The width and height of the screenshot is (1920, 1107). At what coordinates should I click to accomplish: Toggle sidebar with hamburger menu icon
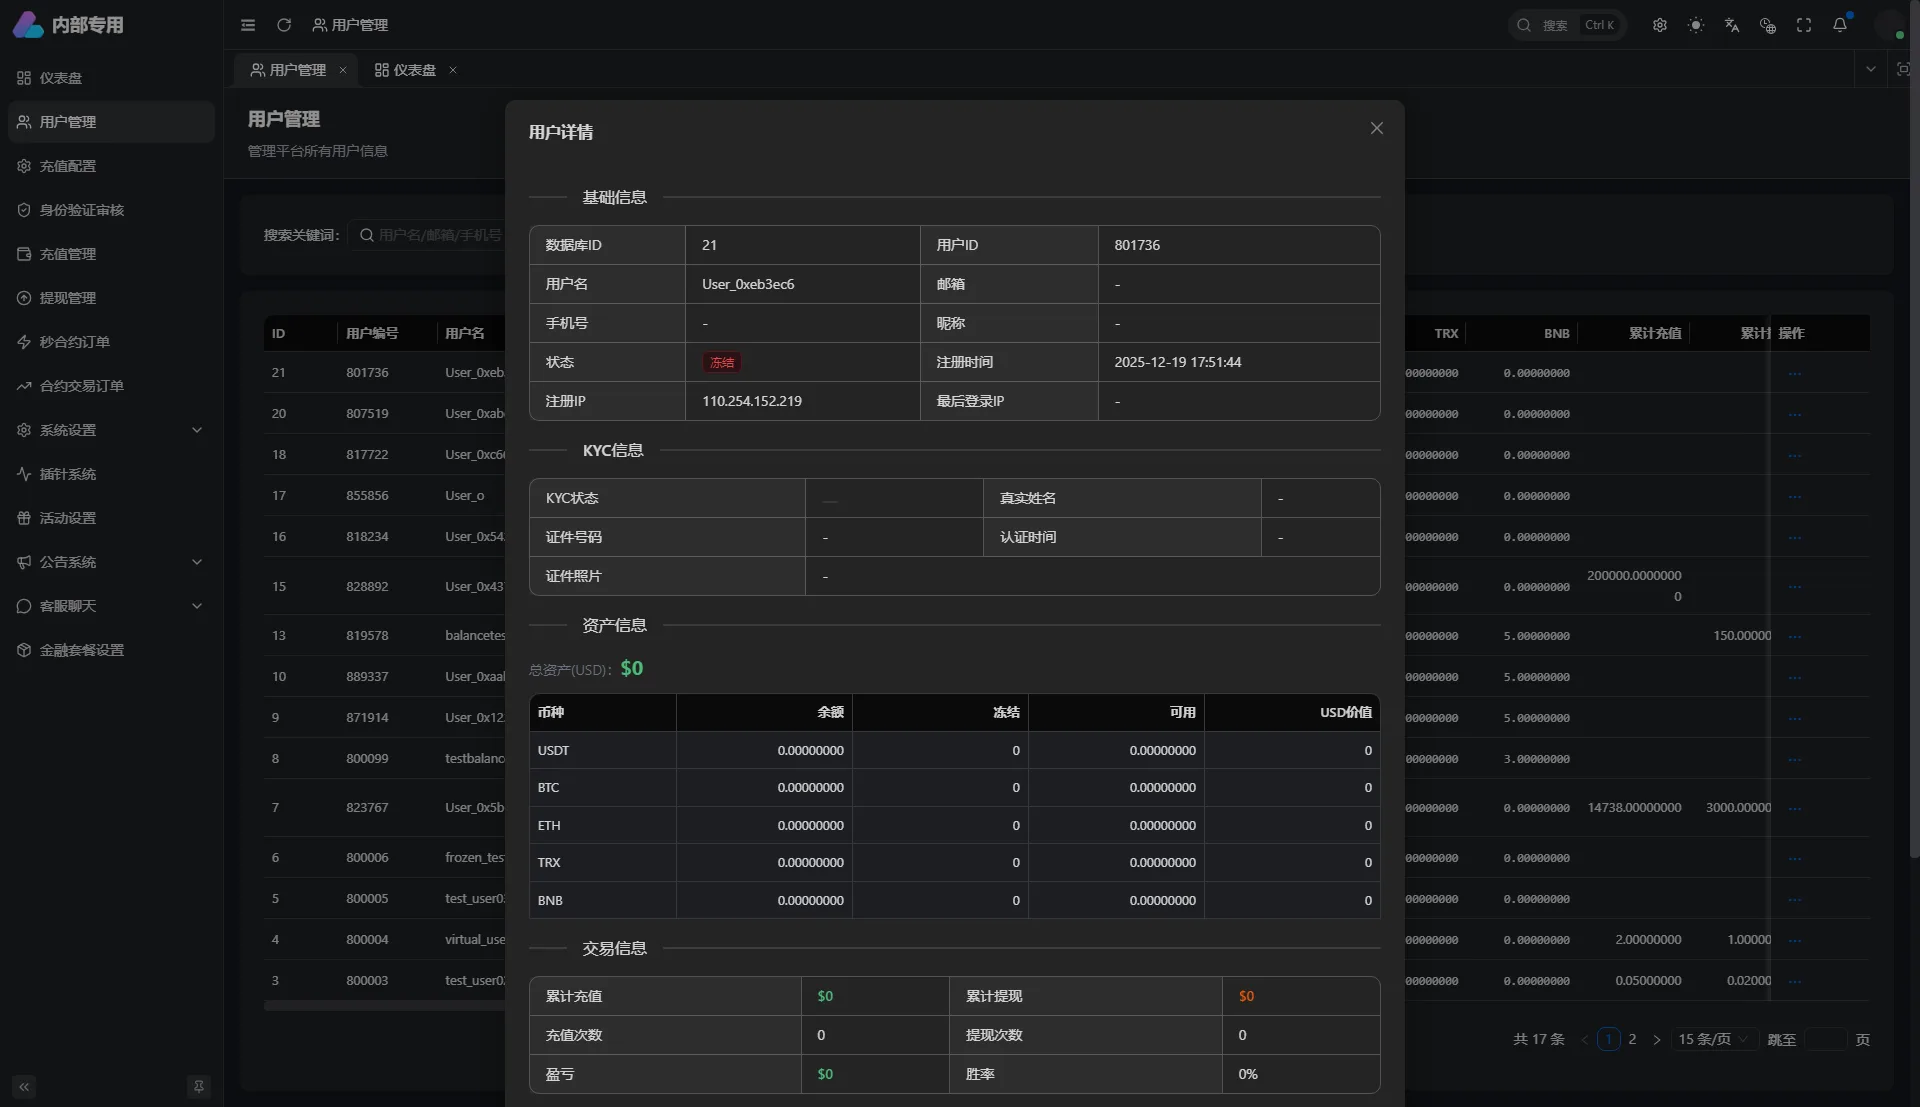click(248, 25)
